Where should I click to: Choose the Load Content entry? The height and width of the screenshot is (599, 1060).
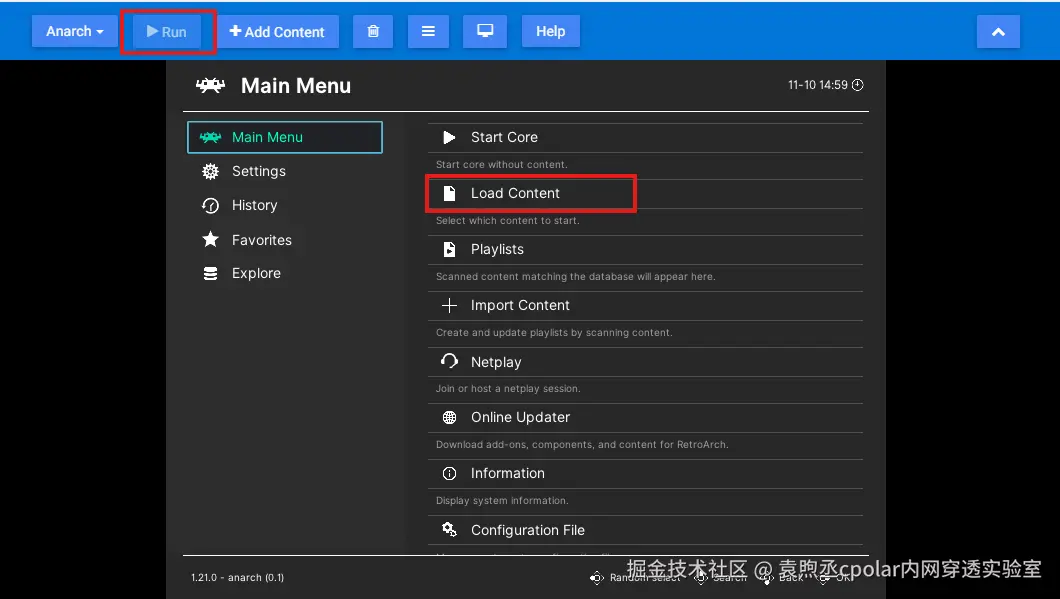[x=646, y=193]
